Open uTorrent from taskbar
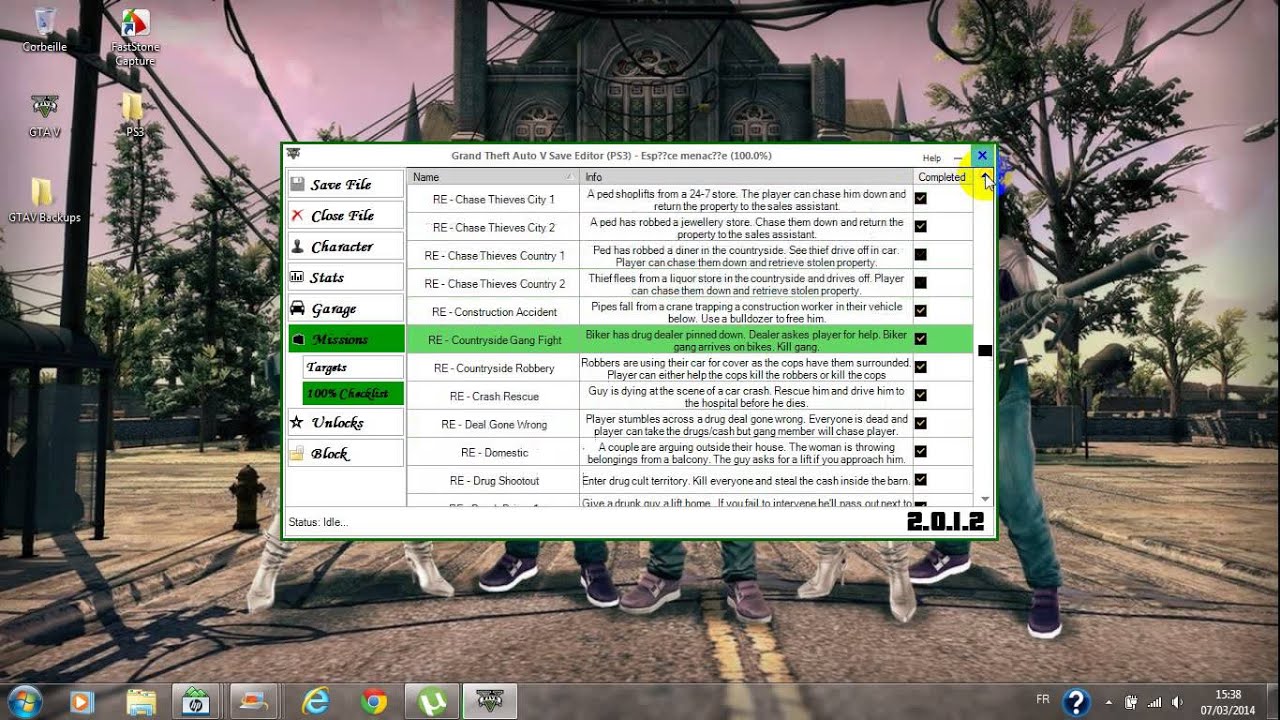Image resolution: width=1280 pixels, height=720 pixels. coord(432,702)
